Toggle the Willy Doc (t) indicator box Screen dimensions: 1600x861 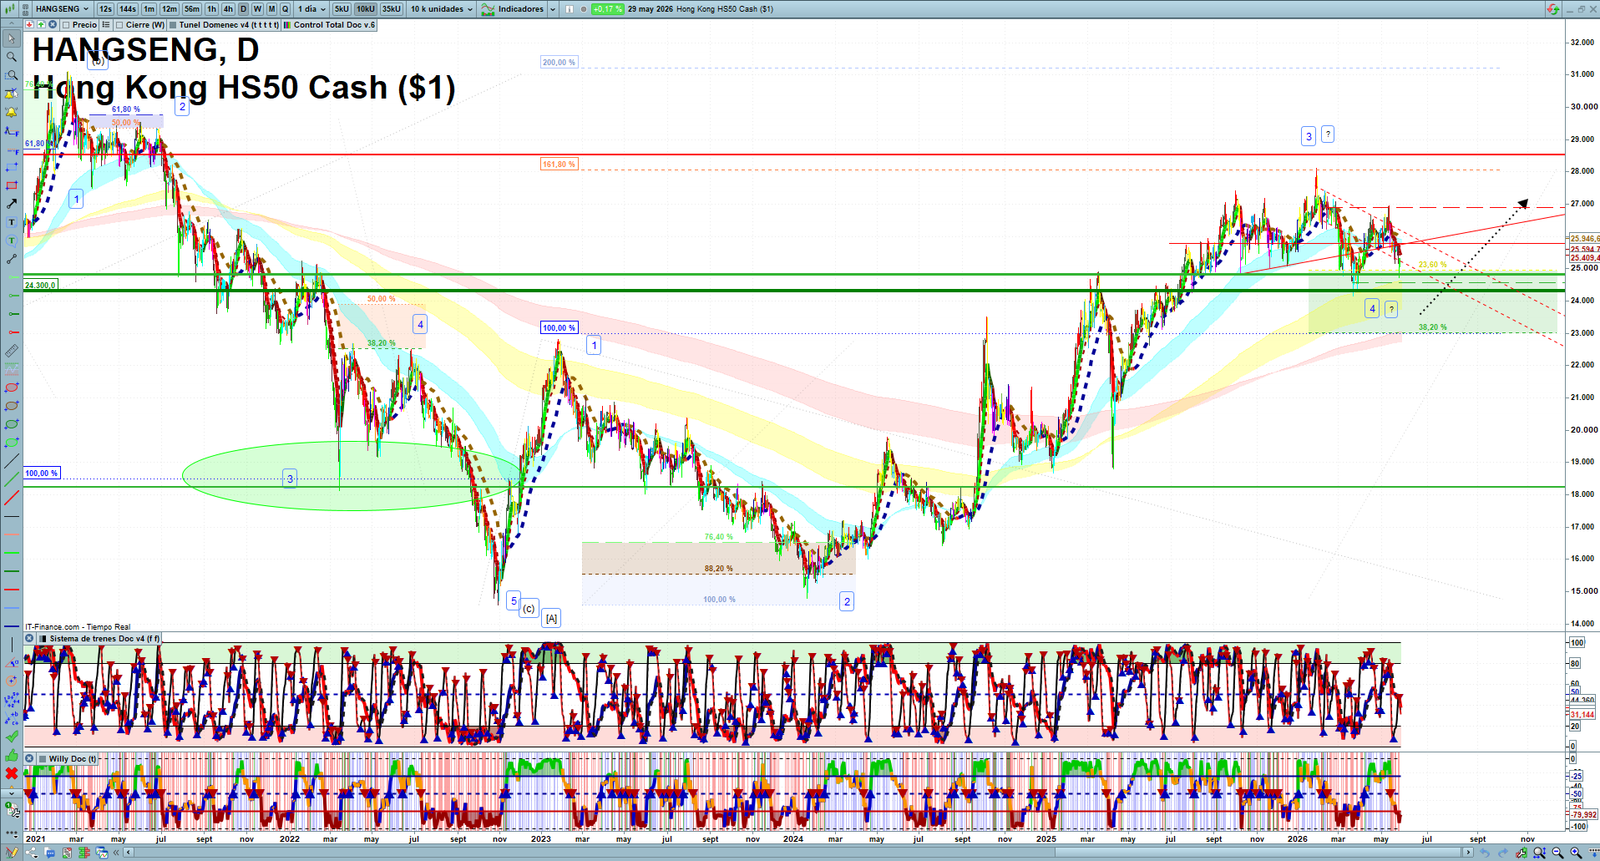tap(41, 759)
